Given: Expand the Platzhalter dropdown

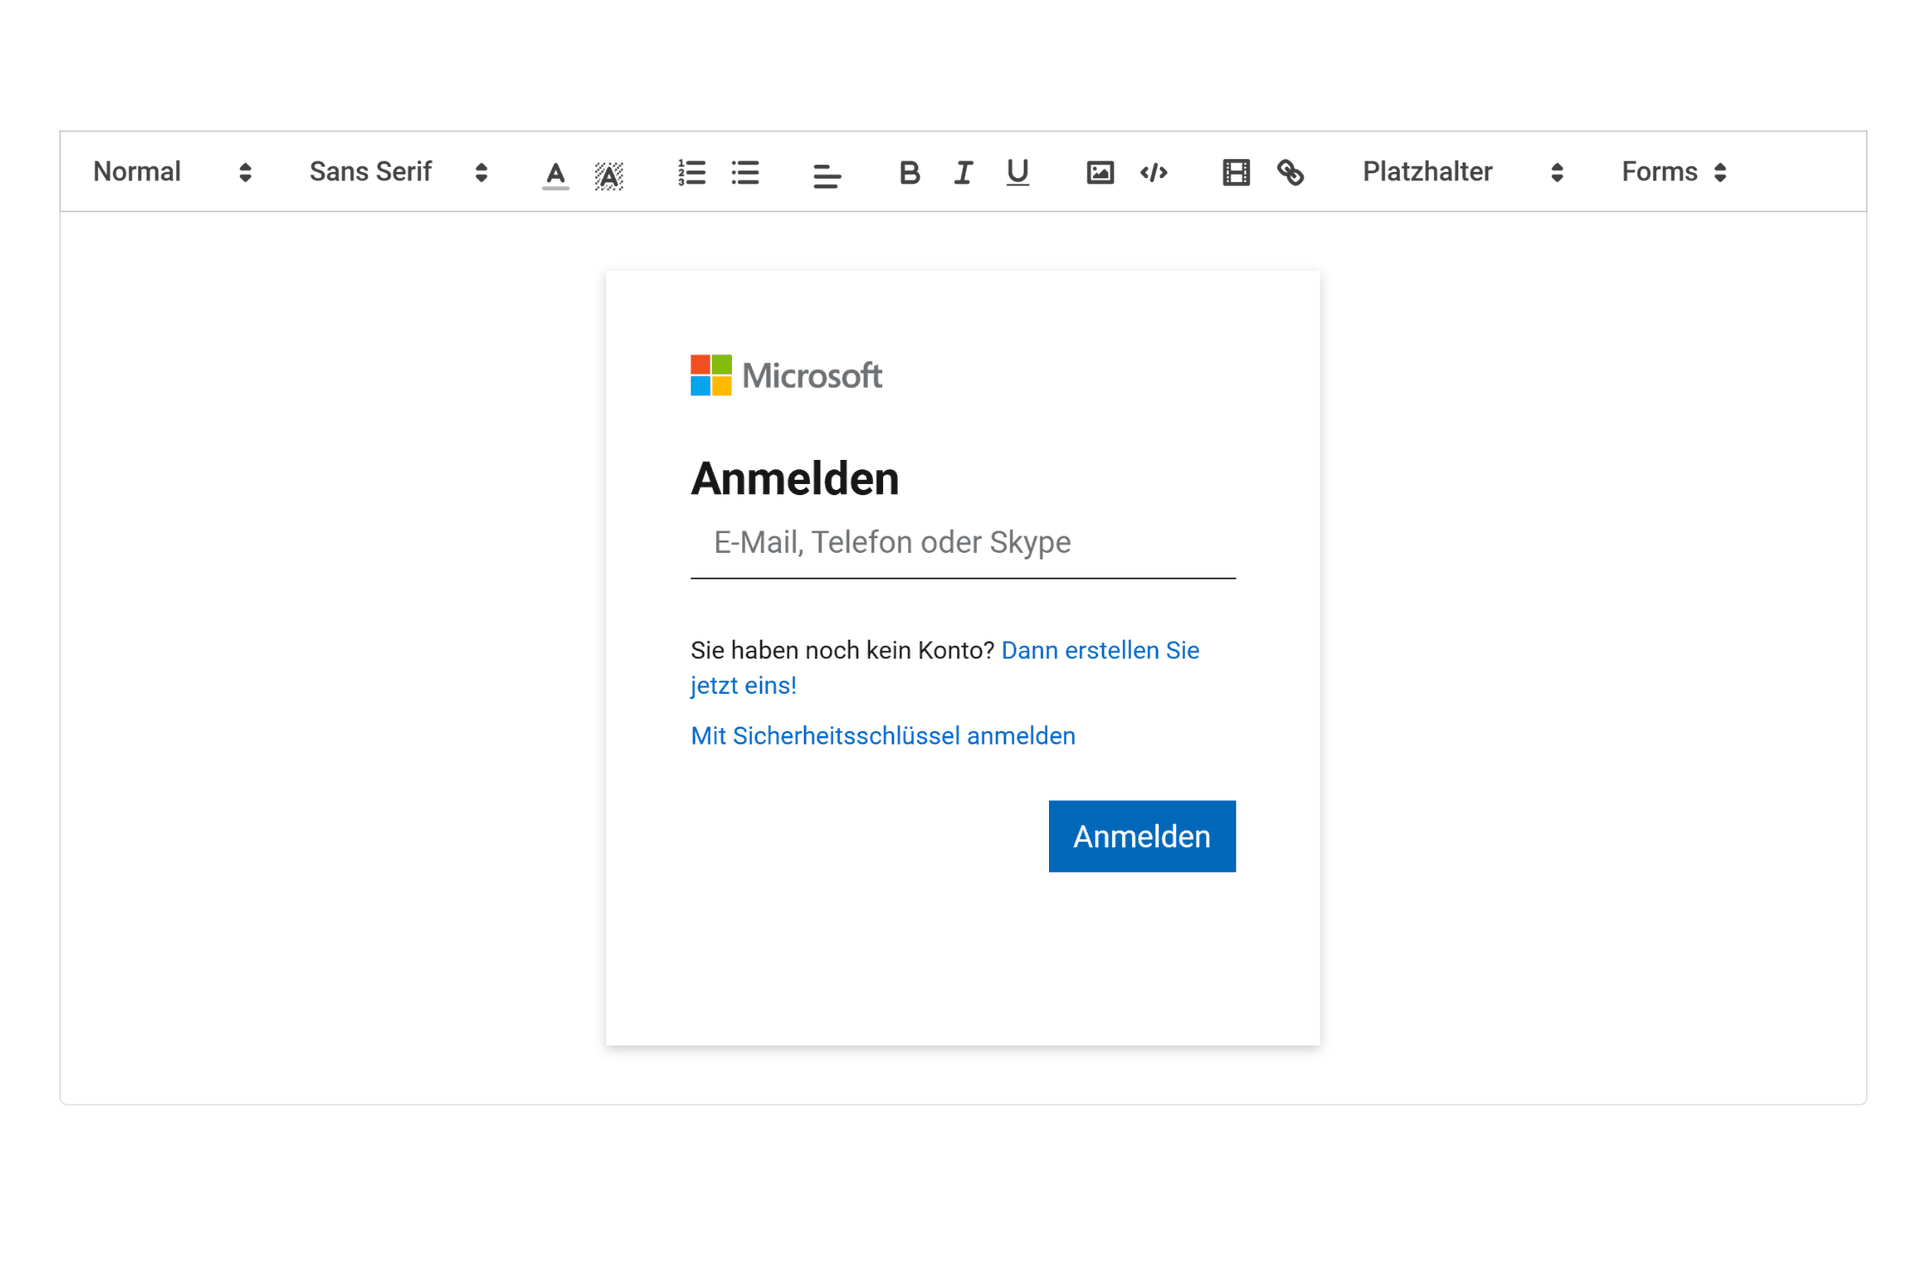Looking at the screenshot, I should coord(1462,172).
